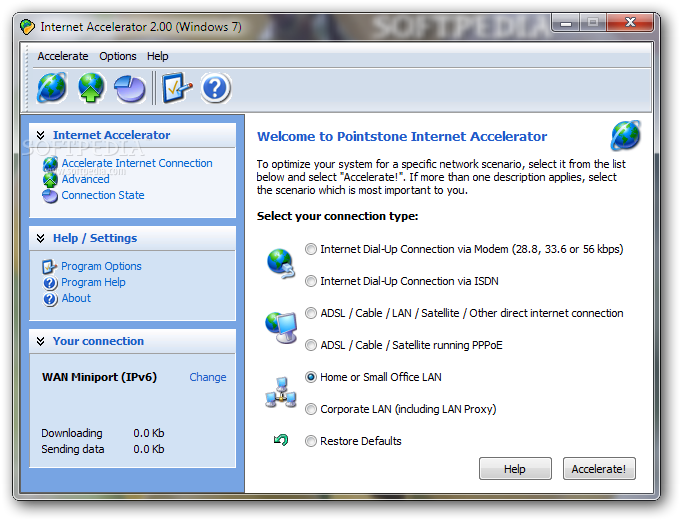
Task: Close the Internet Accelerator window
Action: click(630, 23)
